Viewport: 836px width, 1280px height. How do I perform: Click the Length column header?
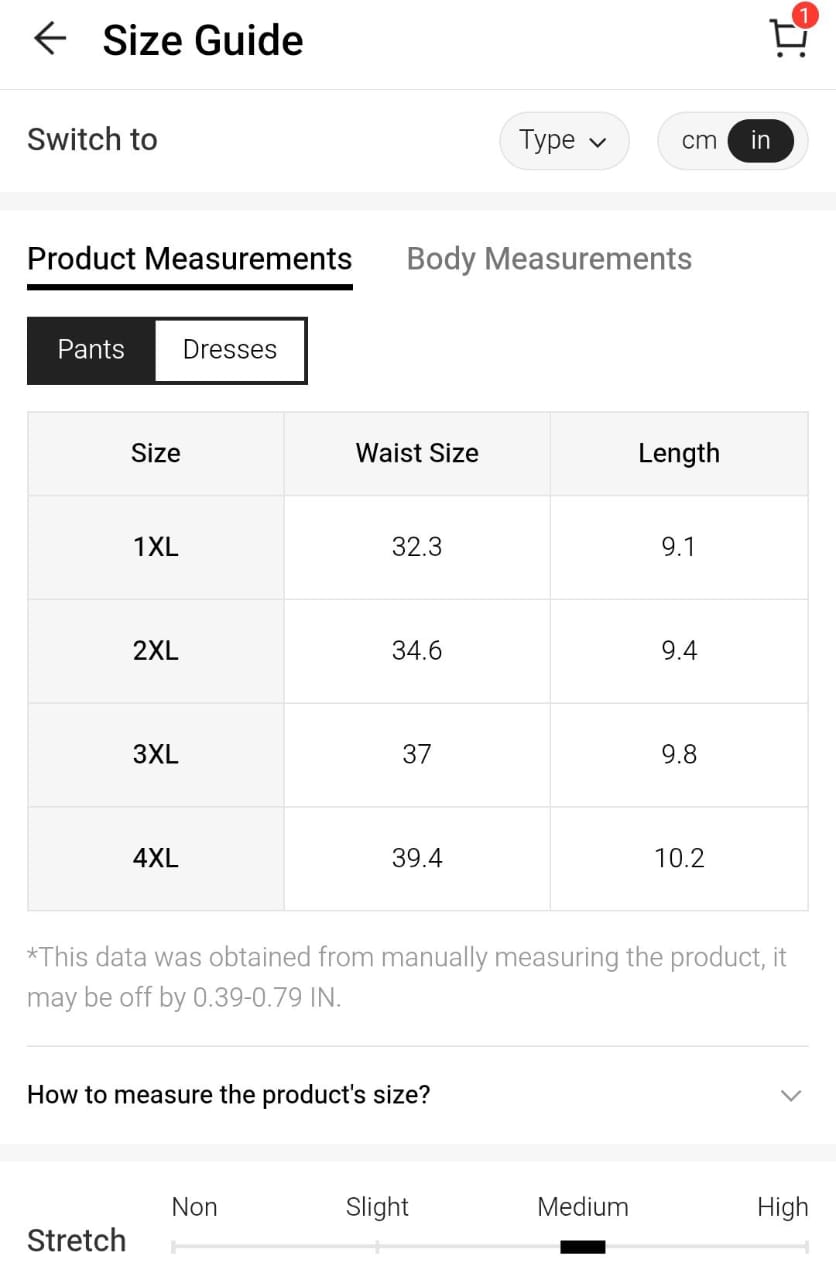[679, 453]
